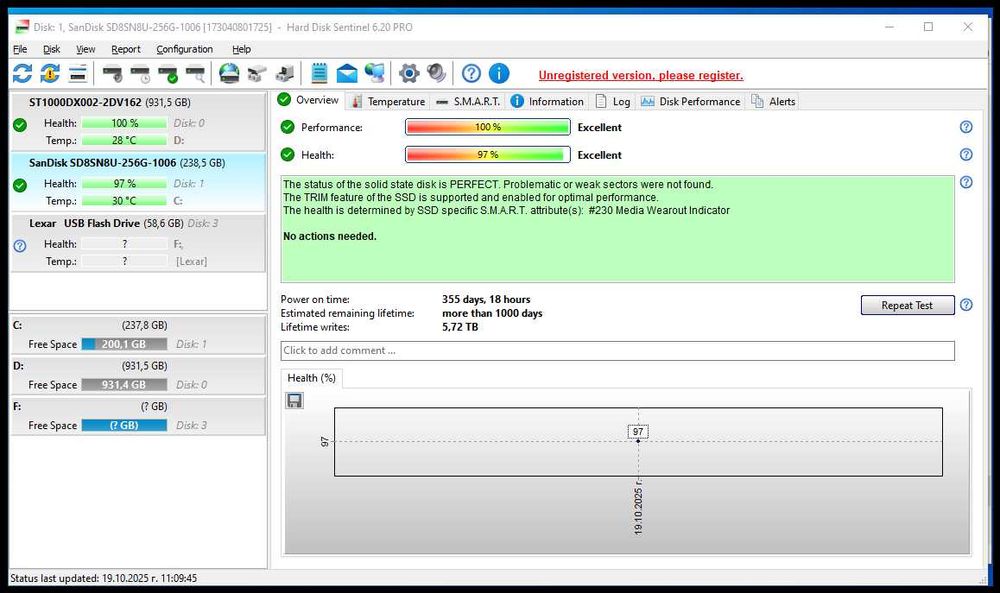Click the Performance 100 % gradient bar
This screenshot has height=593, width=1000.
pyautogui.click(x=488, y=127)
